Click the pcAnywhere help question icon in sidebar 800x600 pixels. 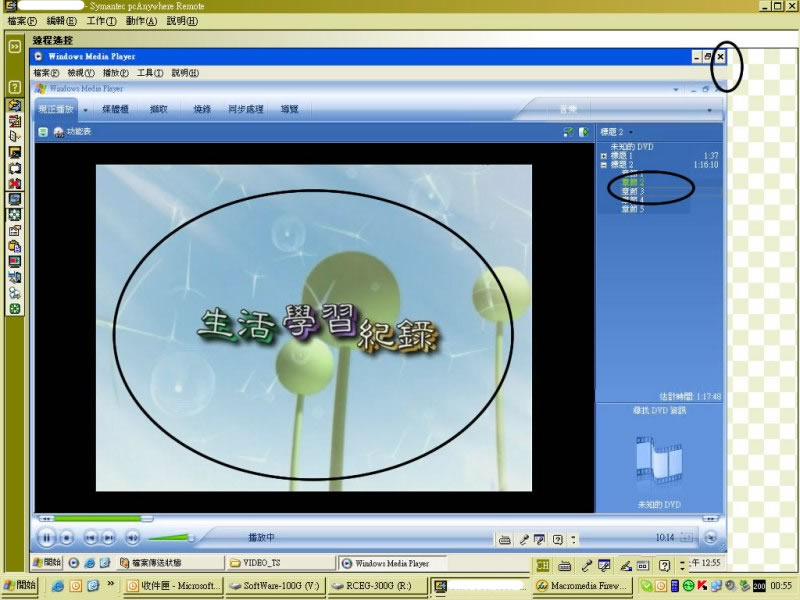pos(15,87)
